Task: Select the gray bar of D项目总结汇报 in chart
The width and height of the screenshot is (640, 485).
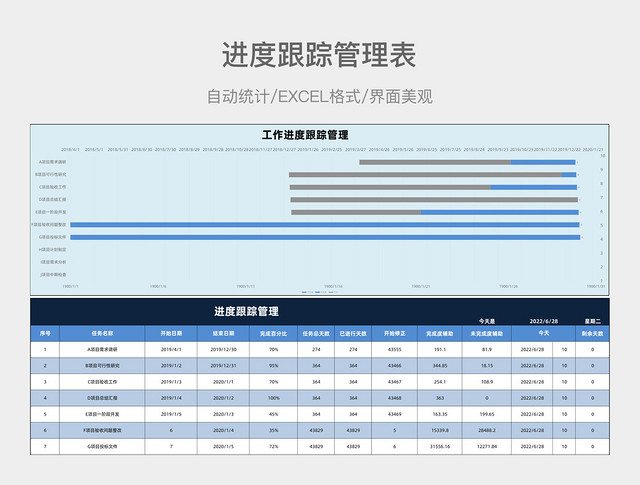Action: [434, 200]
